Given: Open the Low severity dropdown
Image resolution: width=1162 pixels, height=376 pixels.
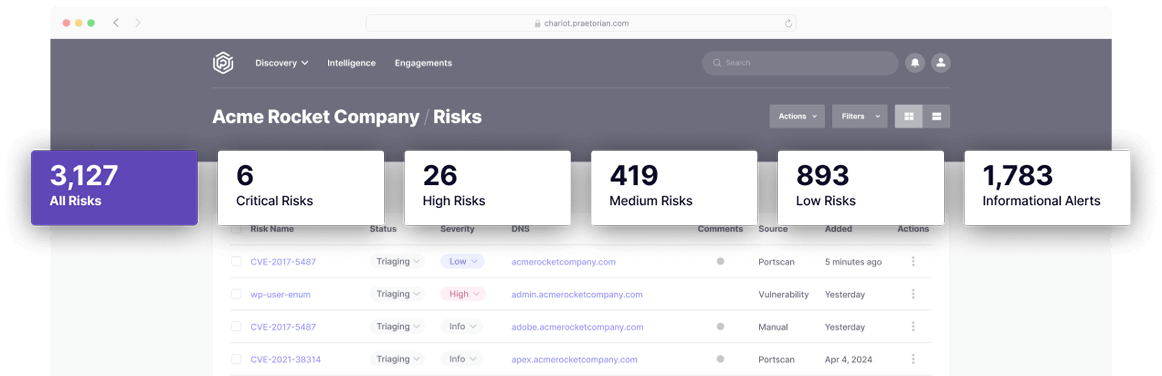Looking at the screenshot, I should click(462, 261).
